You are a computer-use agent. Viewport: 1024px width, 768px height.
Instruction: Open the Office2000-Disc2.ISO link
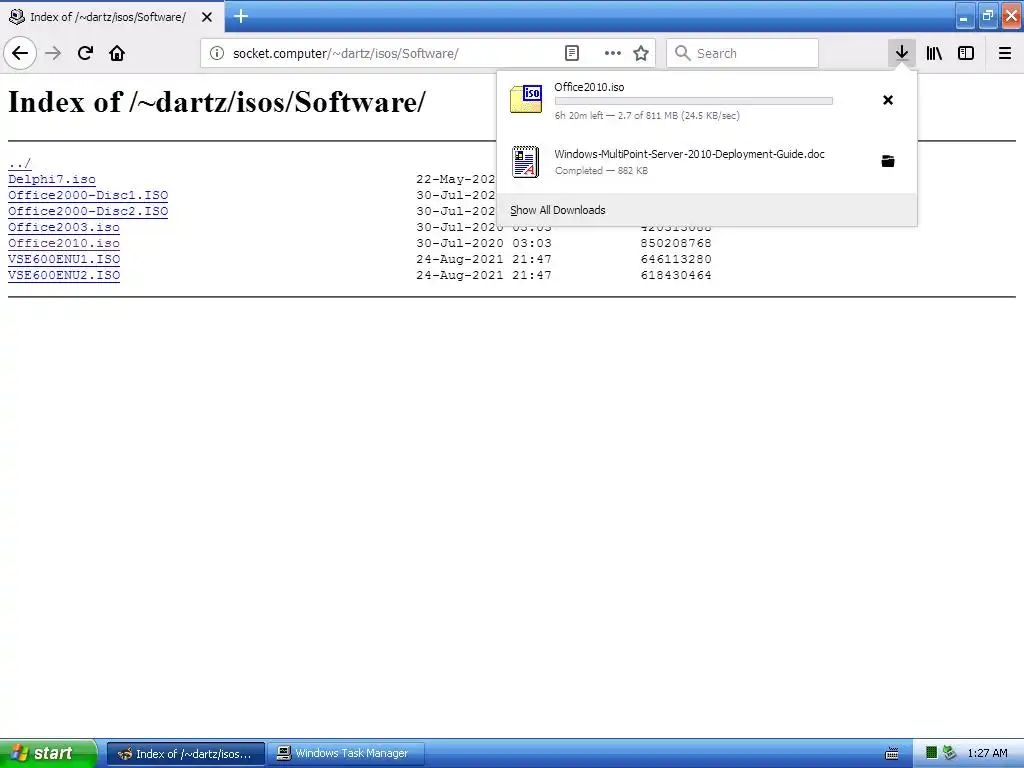point(88,211)
